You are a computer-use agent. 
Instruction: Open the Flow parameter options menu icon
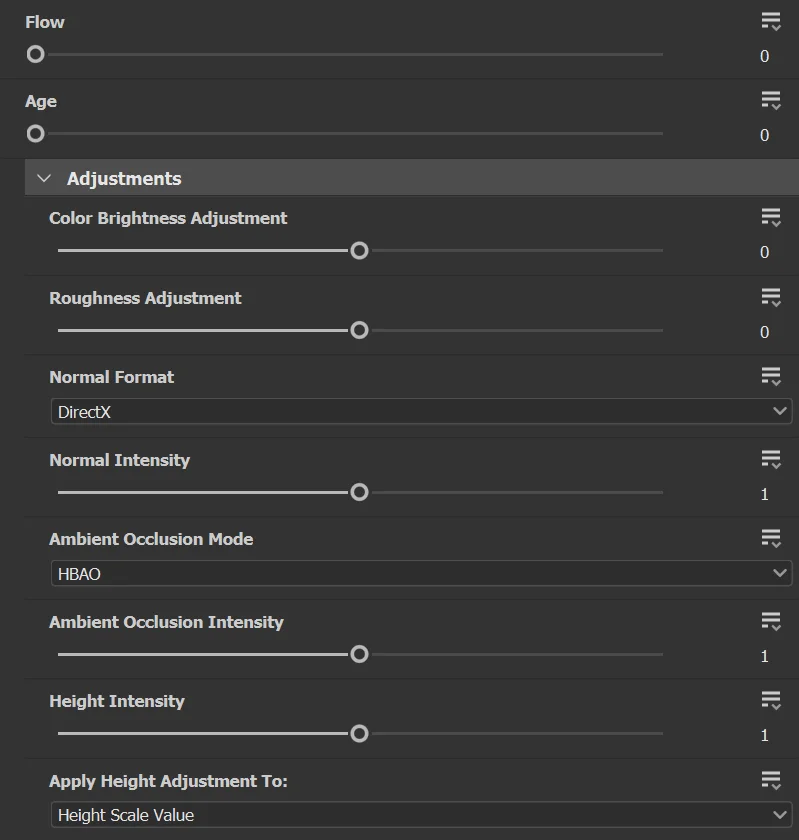[770, 21]
